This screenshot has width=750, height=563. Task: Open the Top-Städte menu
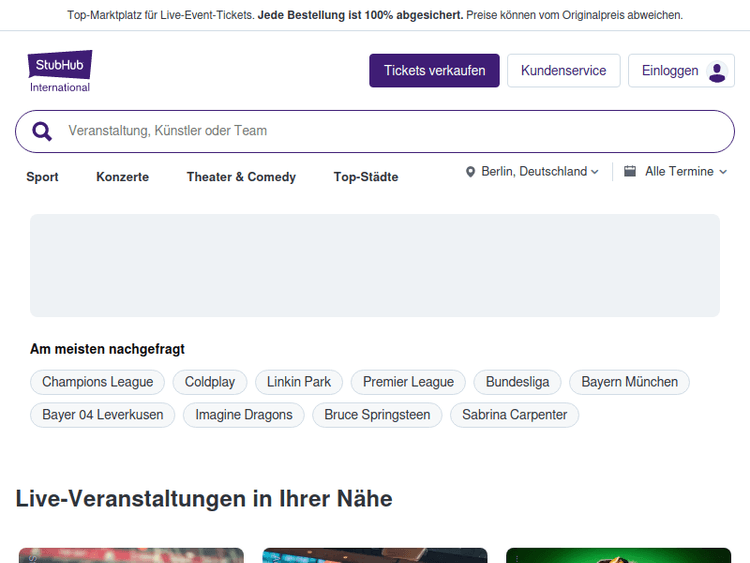point(366,177)
